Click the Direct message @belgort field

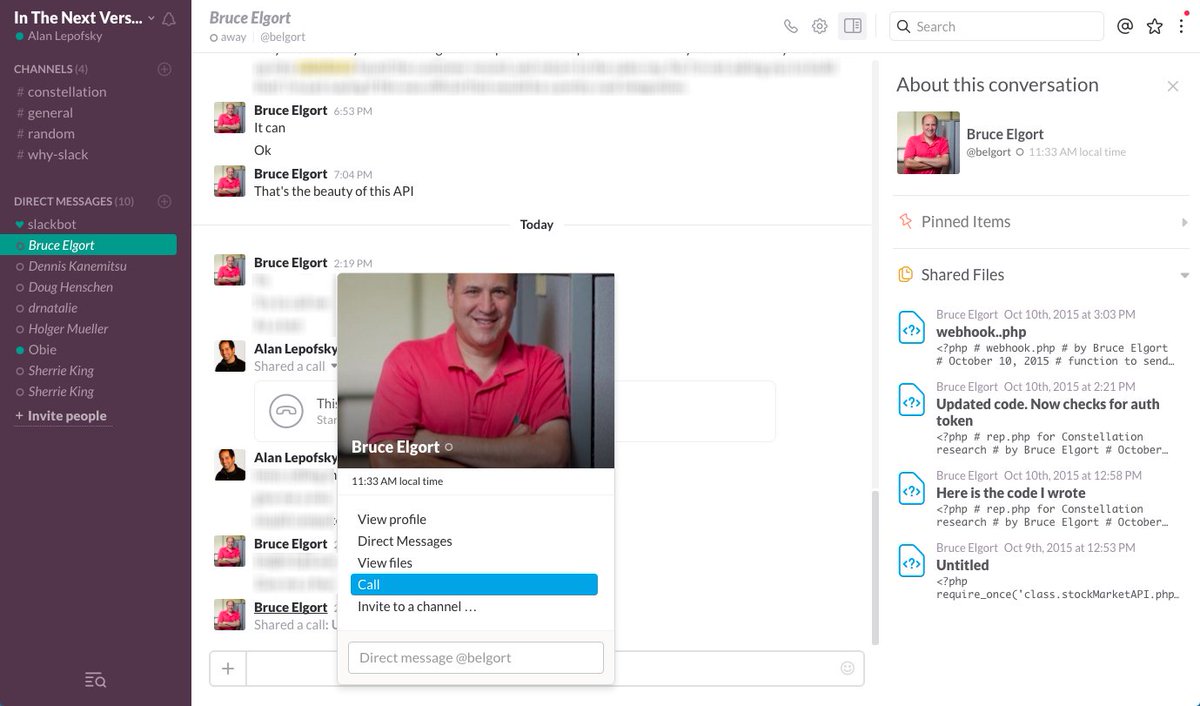click(476, 657)
